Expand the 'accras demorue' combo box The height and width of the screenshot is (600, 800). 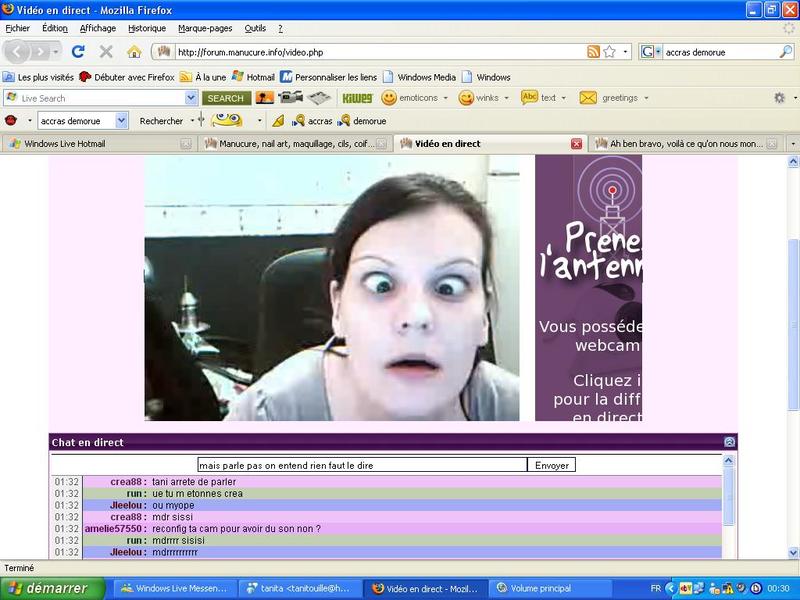pyautogui.click(x=122, y=120)
